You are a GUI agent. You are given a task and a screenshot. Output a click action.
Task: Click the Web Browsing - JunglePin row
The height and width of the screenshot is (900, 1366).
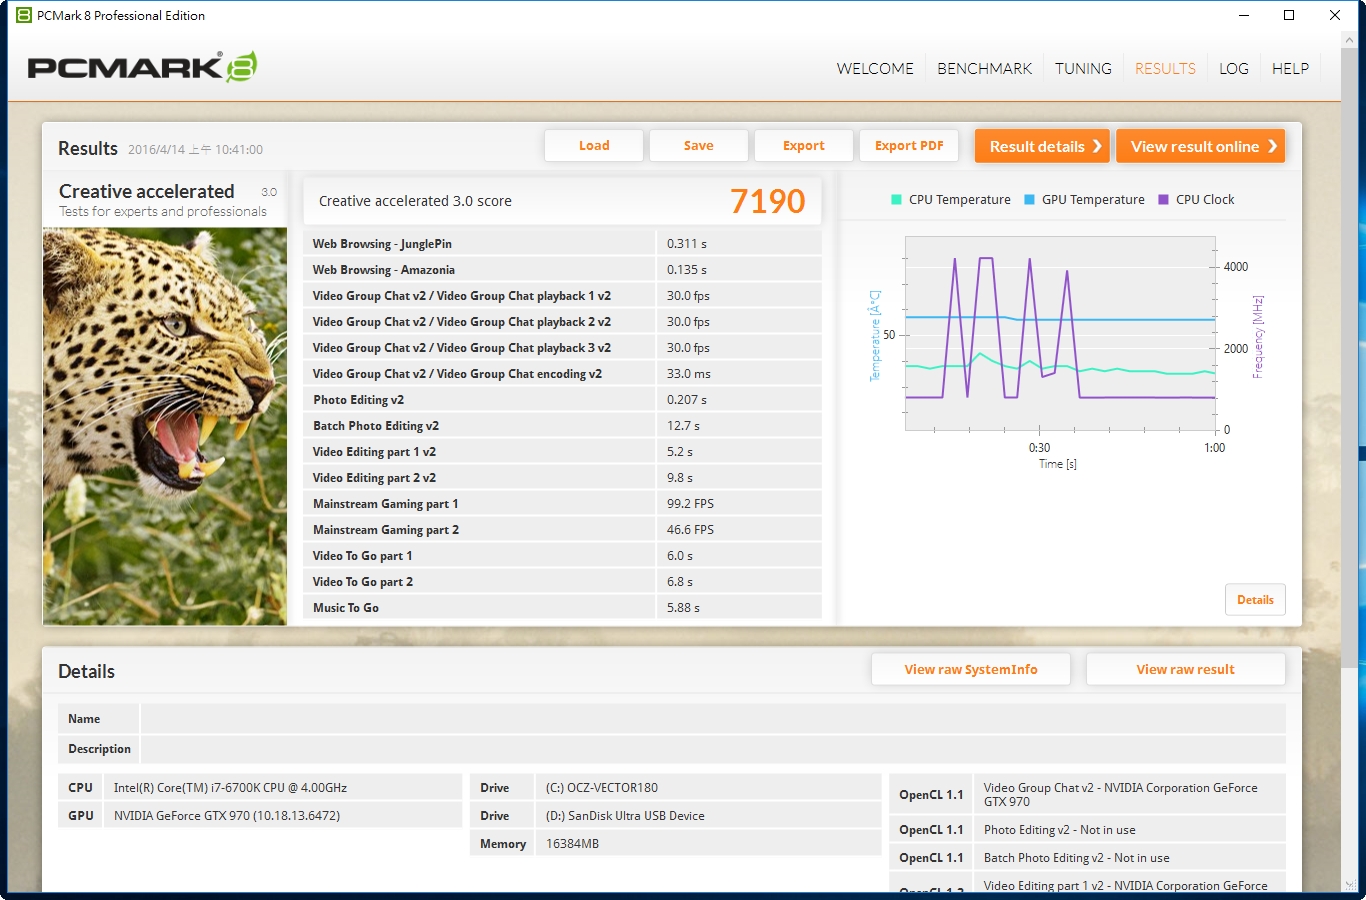pyautogui.click(x=562, y=244)
